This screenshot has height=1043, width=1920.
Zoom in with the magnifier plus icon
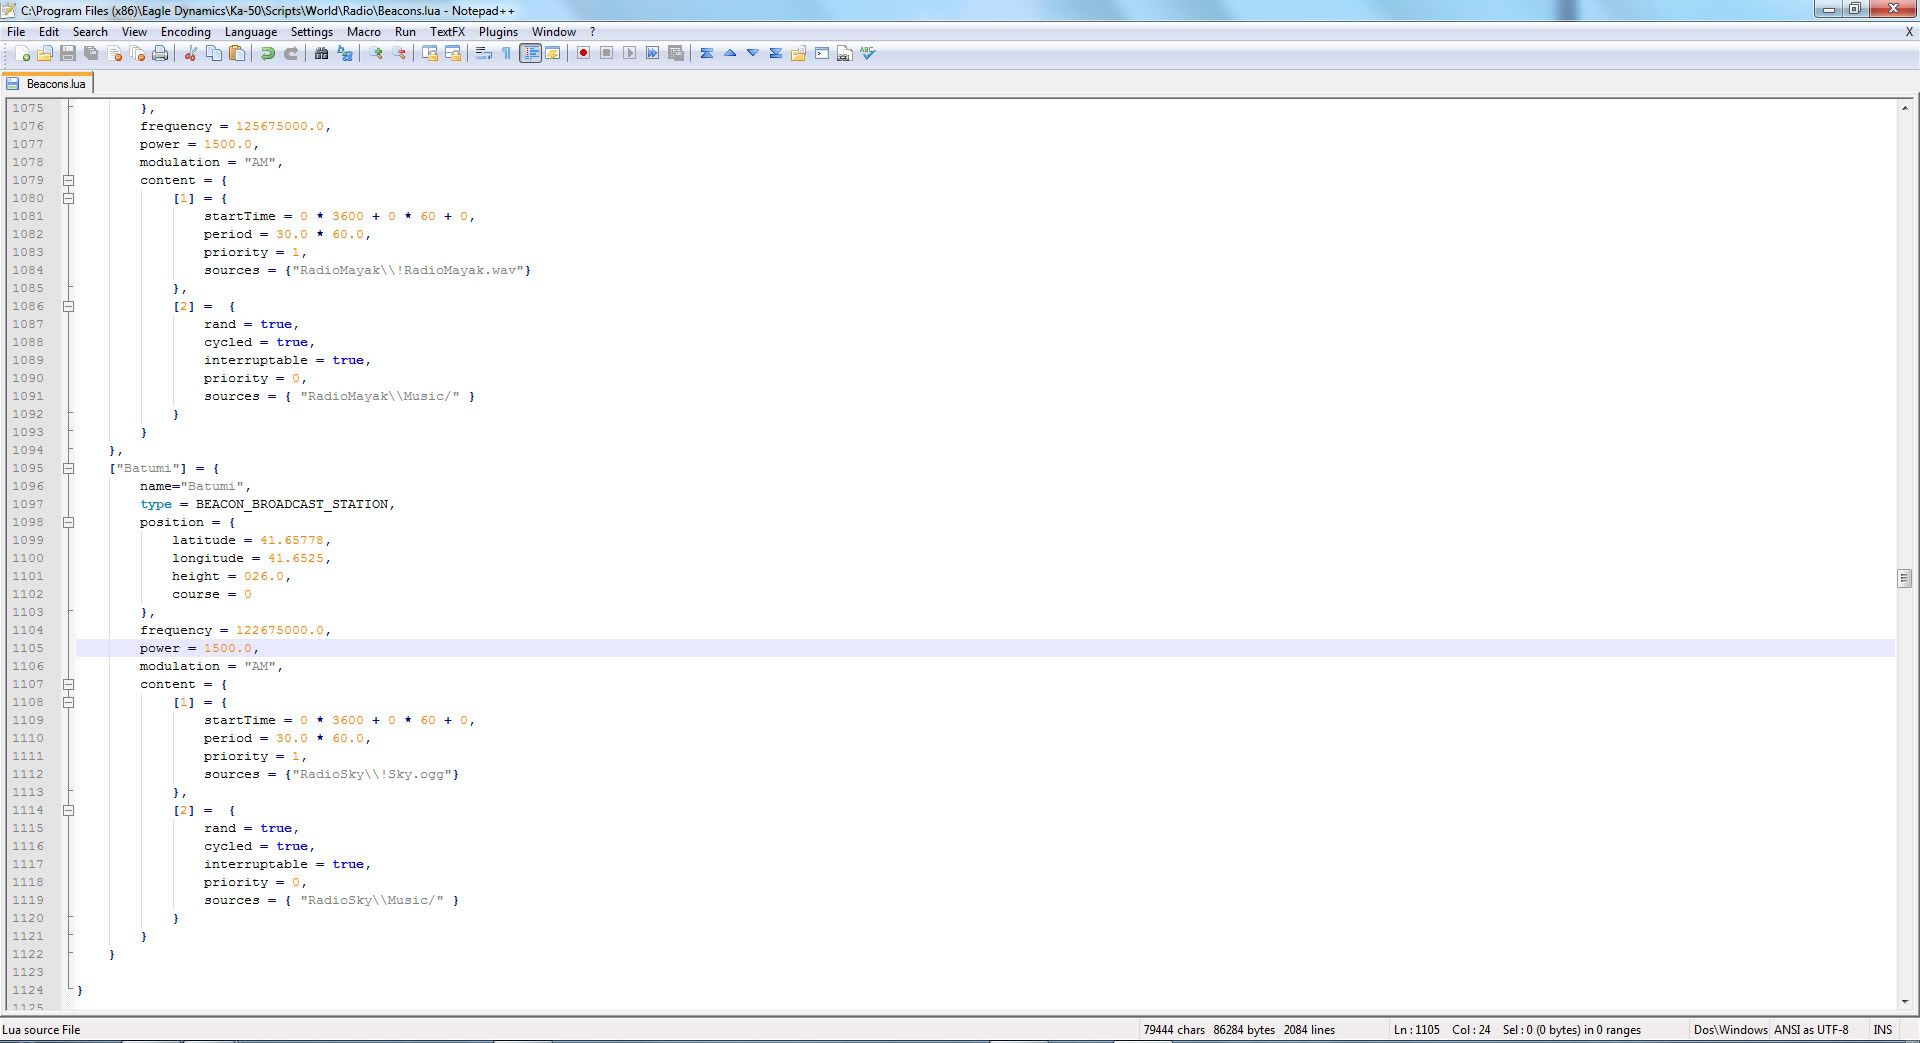tap(376, 54)
